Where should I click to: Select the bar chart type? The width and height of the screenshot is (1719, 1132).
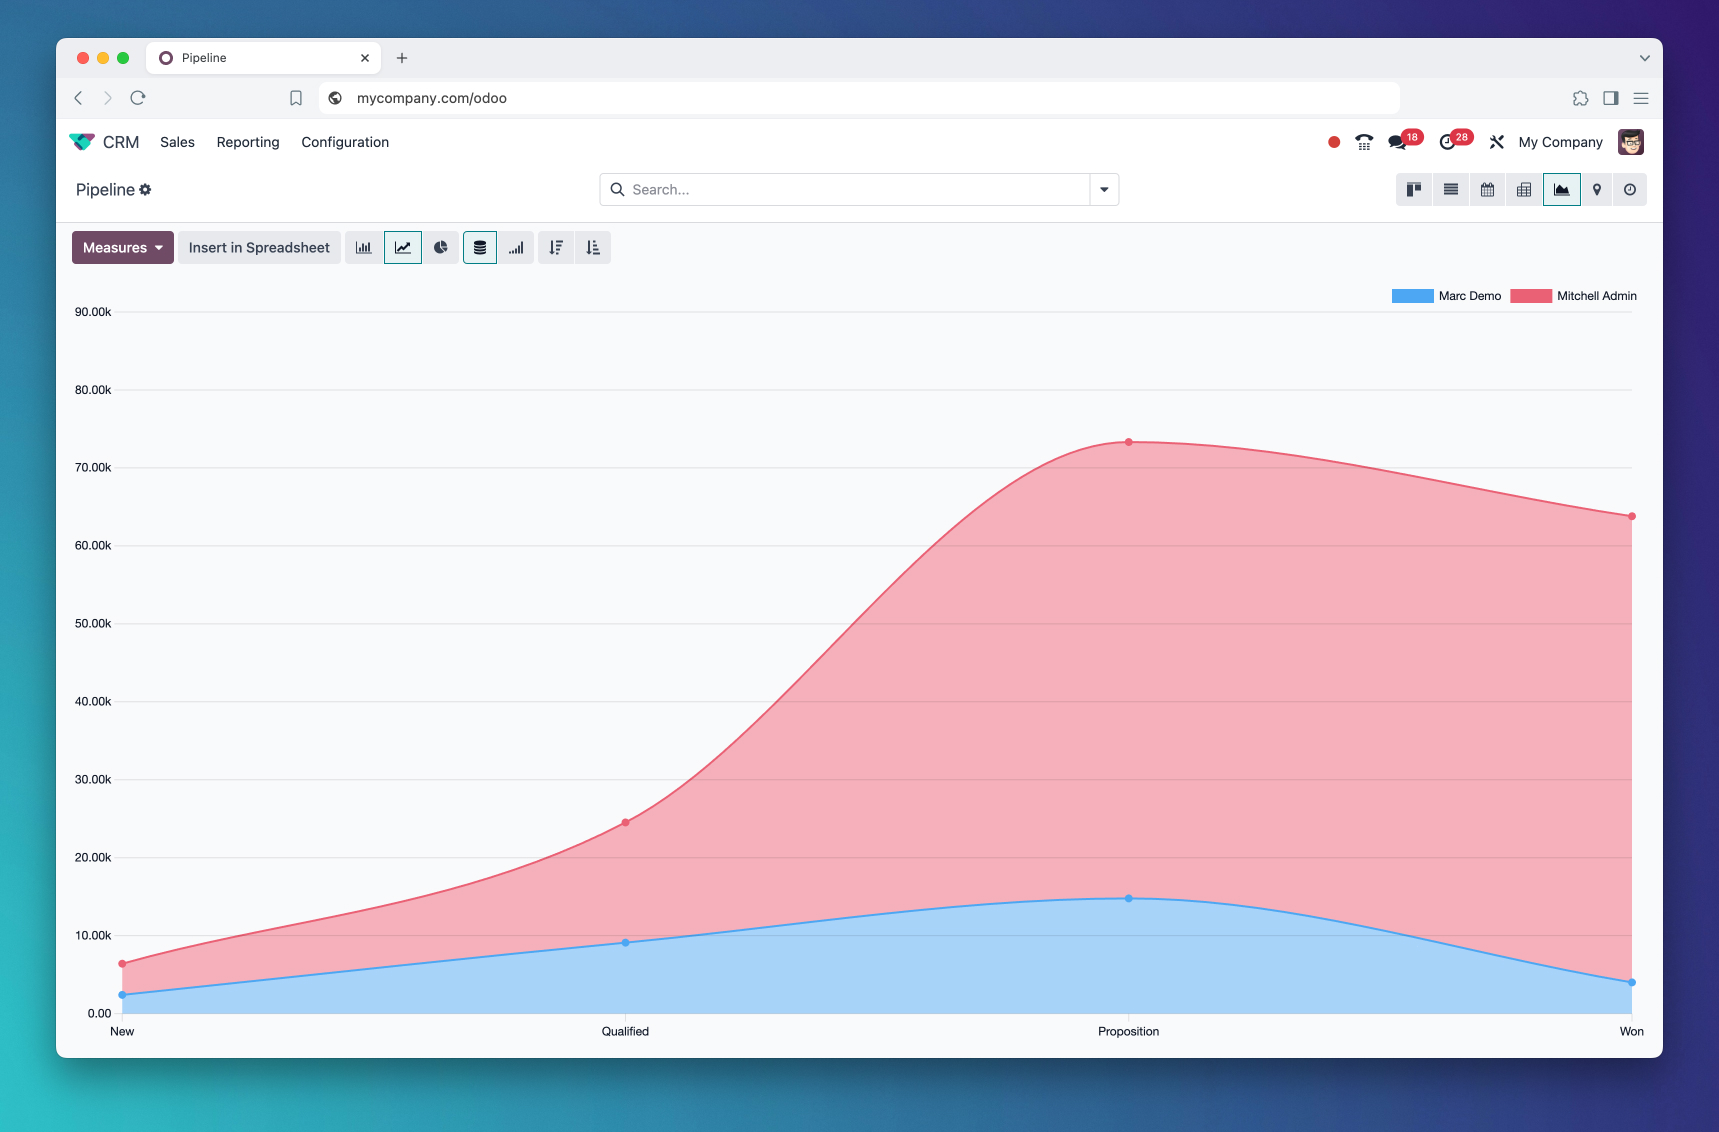click(364, 248)
